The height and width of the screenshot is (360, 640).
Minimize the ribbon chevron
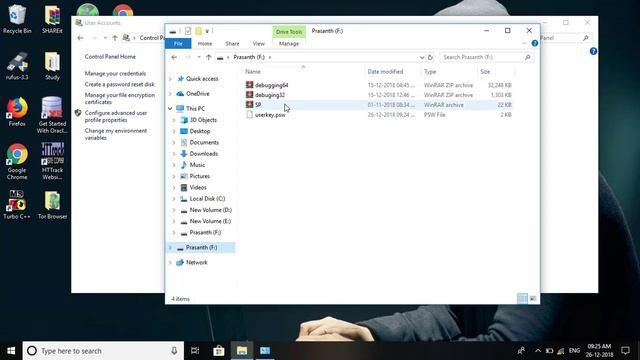[x=524, y=43]
